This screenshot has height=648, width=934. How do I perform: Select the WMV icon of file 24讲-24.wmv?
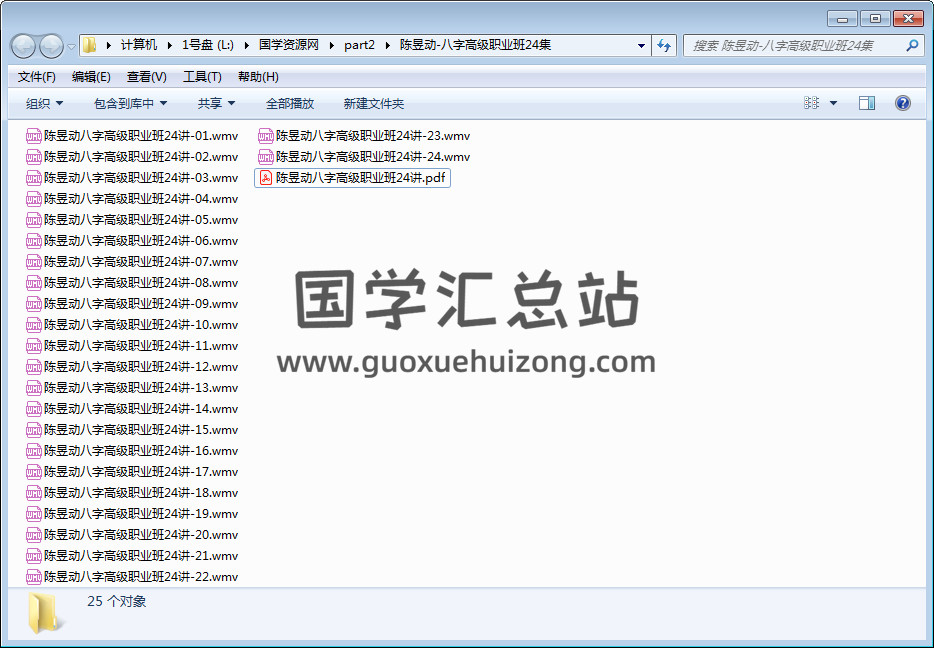pyautogui.click(x=266, y=157)
